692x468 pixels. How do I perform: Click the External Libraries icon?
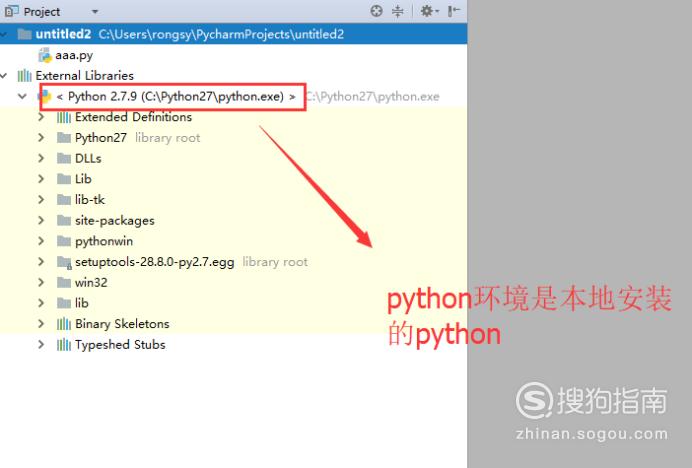pyautogui.click(x=25, y=75)
